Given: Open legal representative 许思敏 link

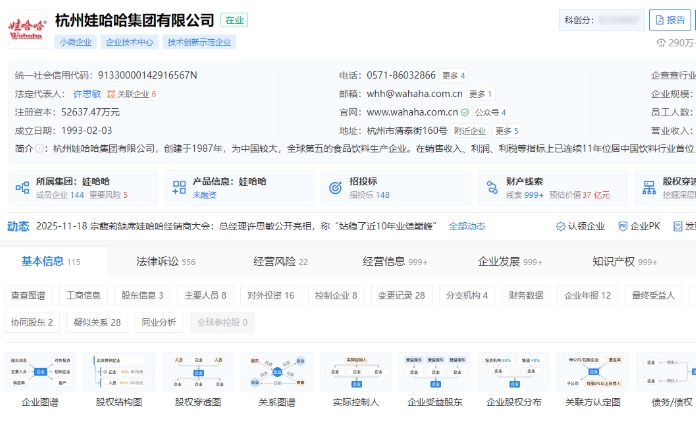Looking at the screenshot, I should click(x=87, y=94).
